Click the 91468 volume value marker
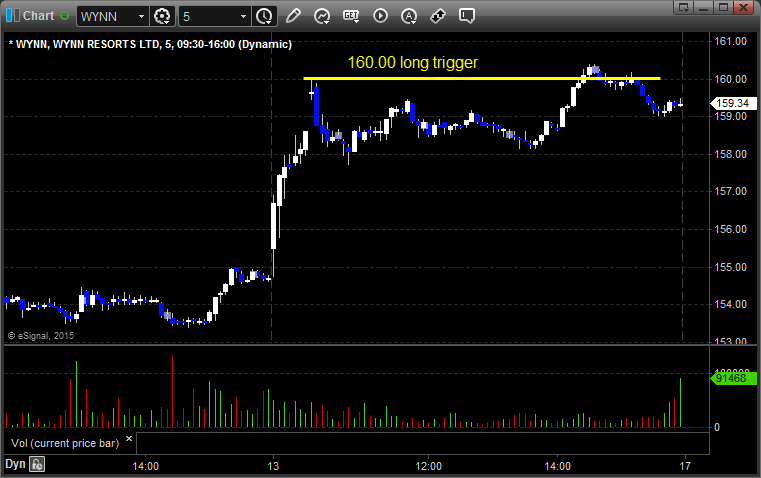 click(733, 378)
